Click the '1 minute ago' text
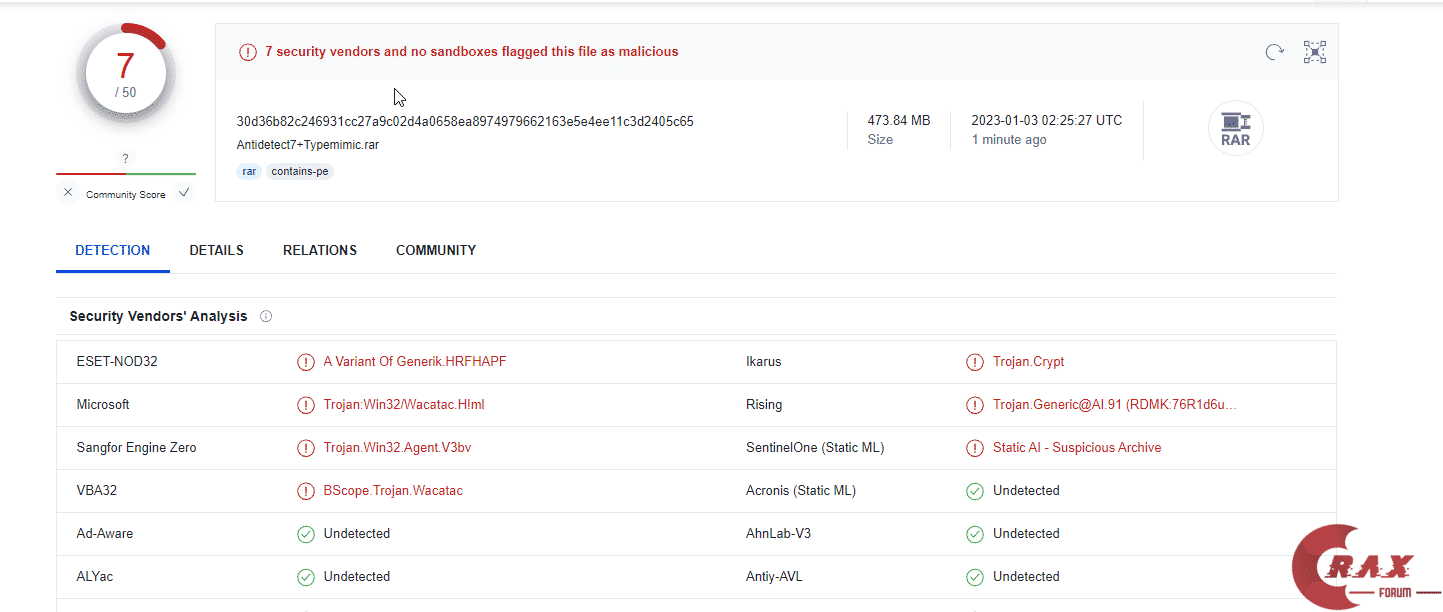1443x612 pixels. click(x=1009, y=140)
